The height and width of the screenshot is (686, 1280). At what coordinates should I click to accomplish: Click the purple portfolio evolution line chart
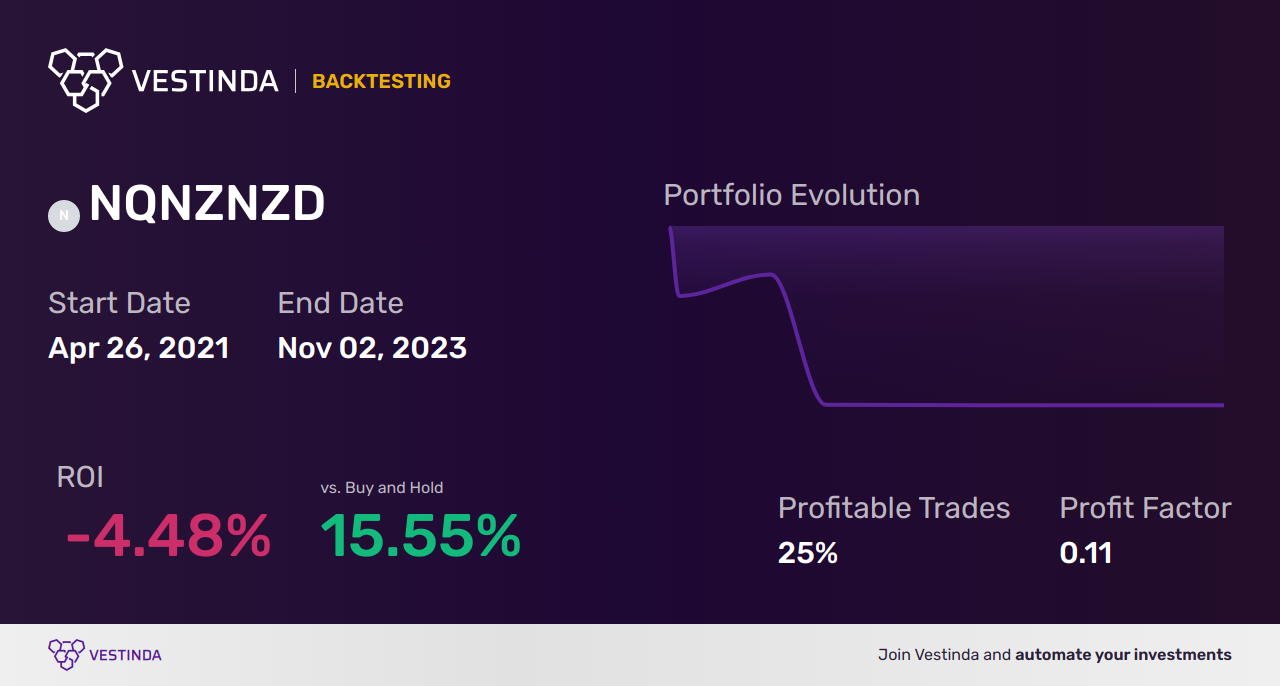(946, 316)
